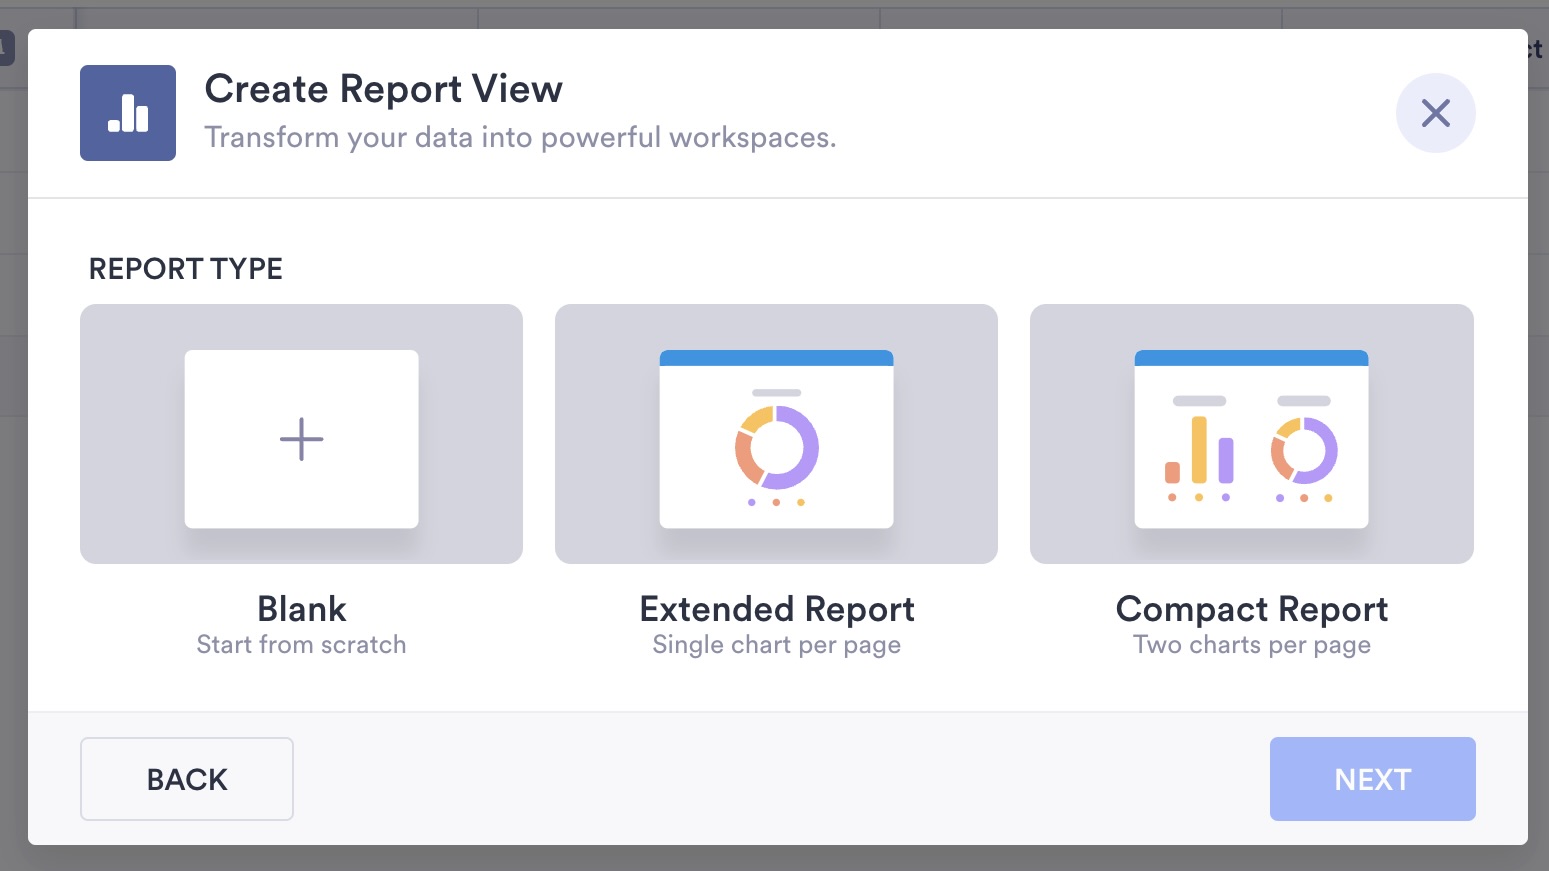This screenshot has width=1549, height=871.
Task: Select the Extended Report title label
Action: click(777, 609)
